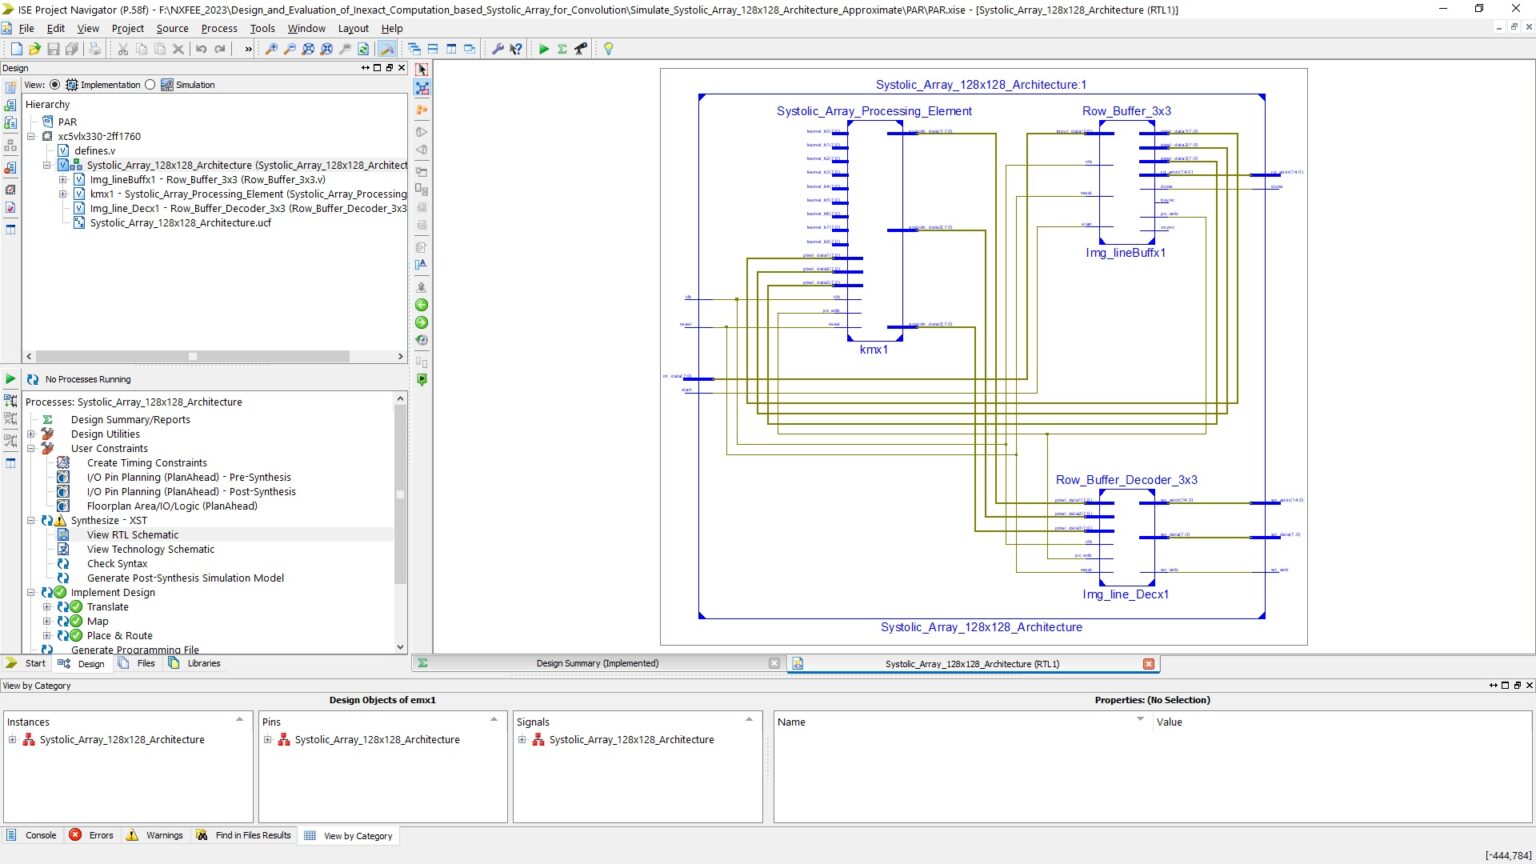The width and height of the screenshot is (1536, 864).
Task: Run the selected process with the green play icon
Action: (543, 48)
